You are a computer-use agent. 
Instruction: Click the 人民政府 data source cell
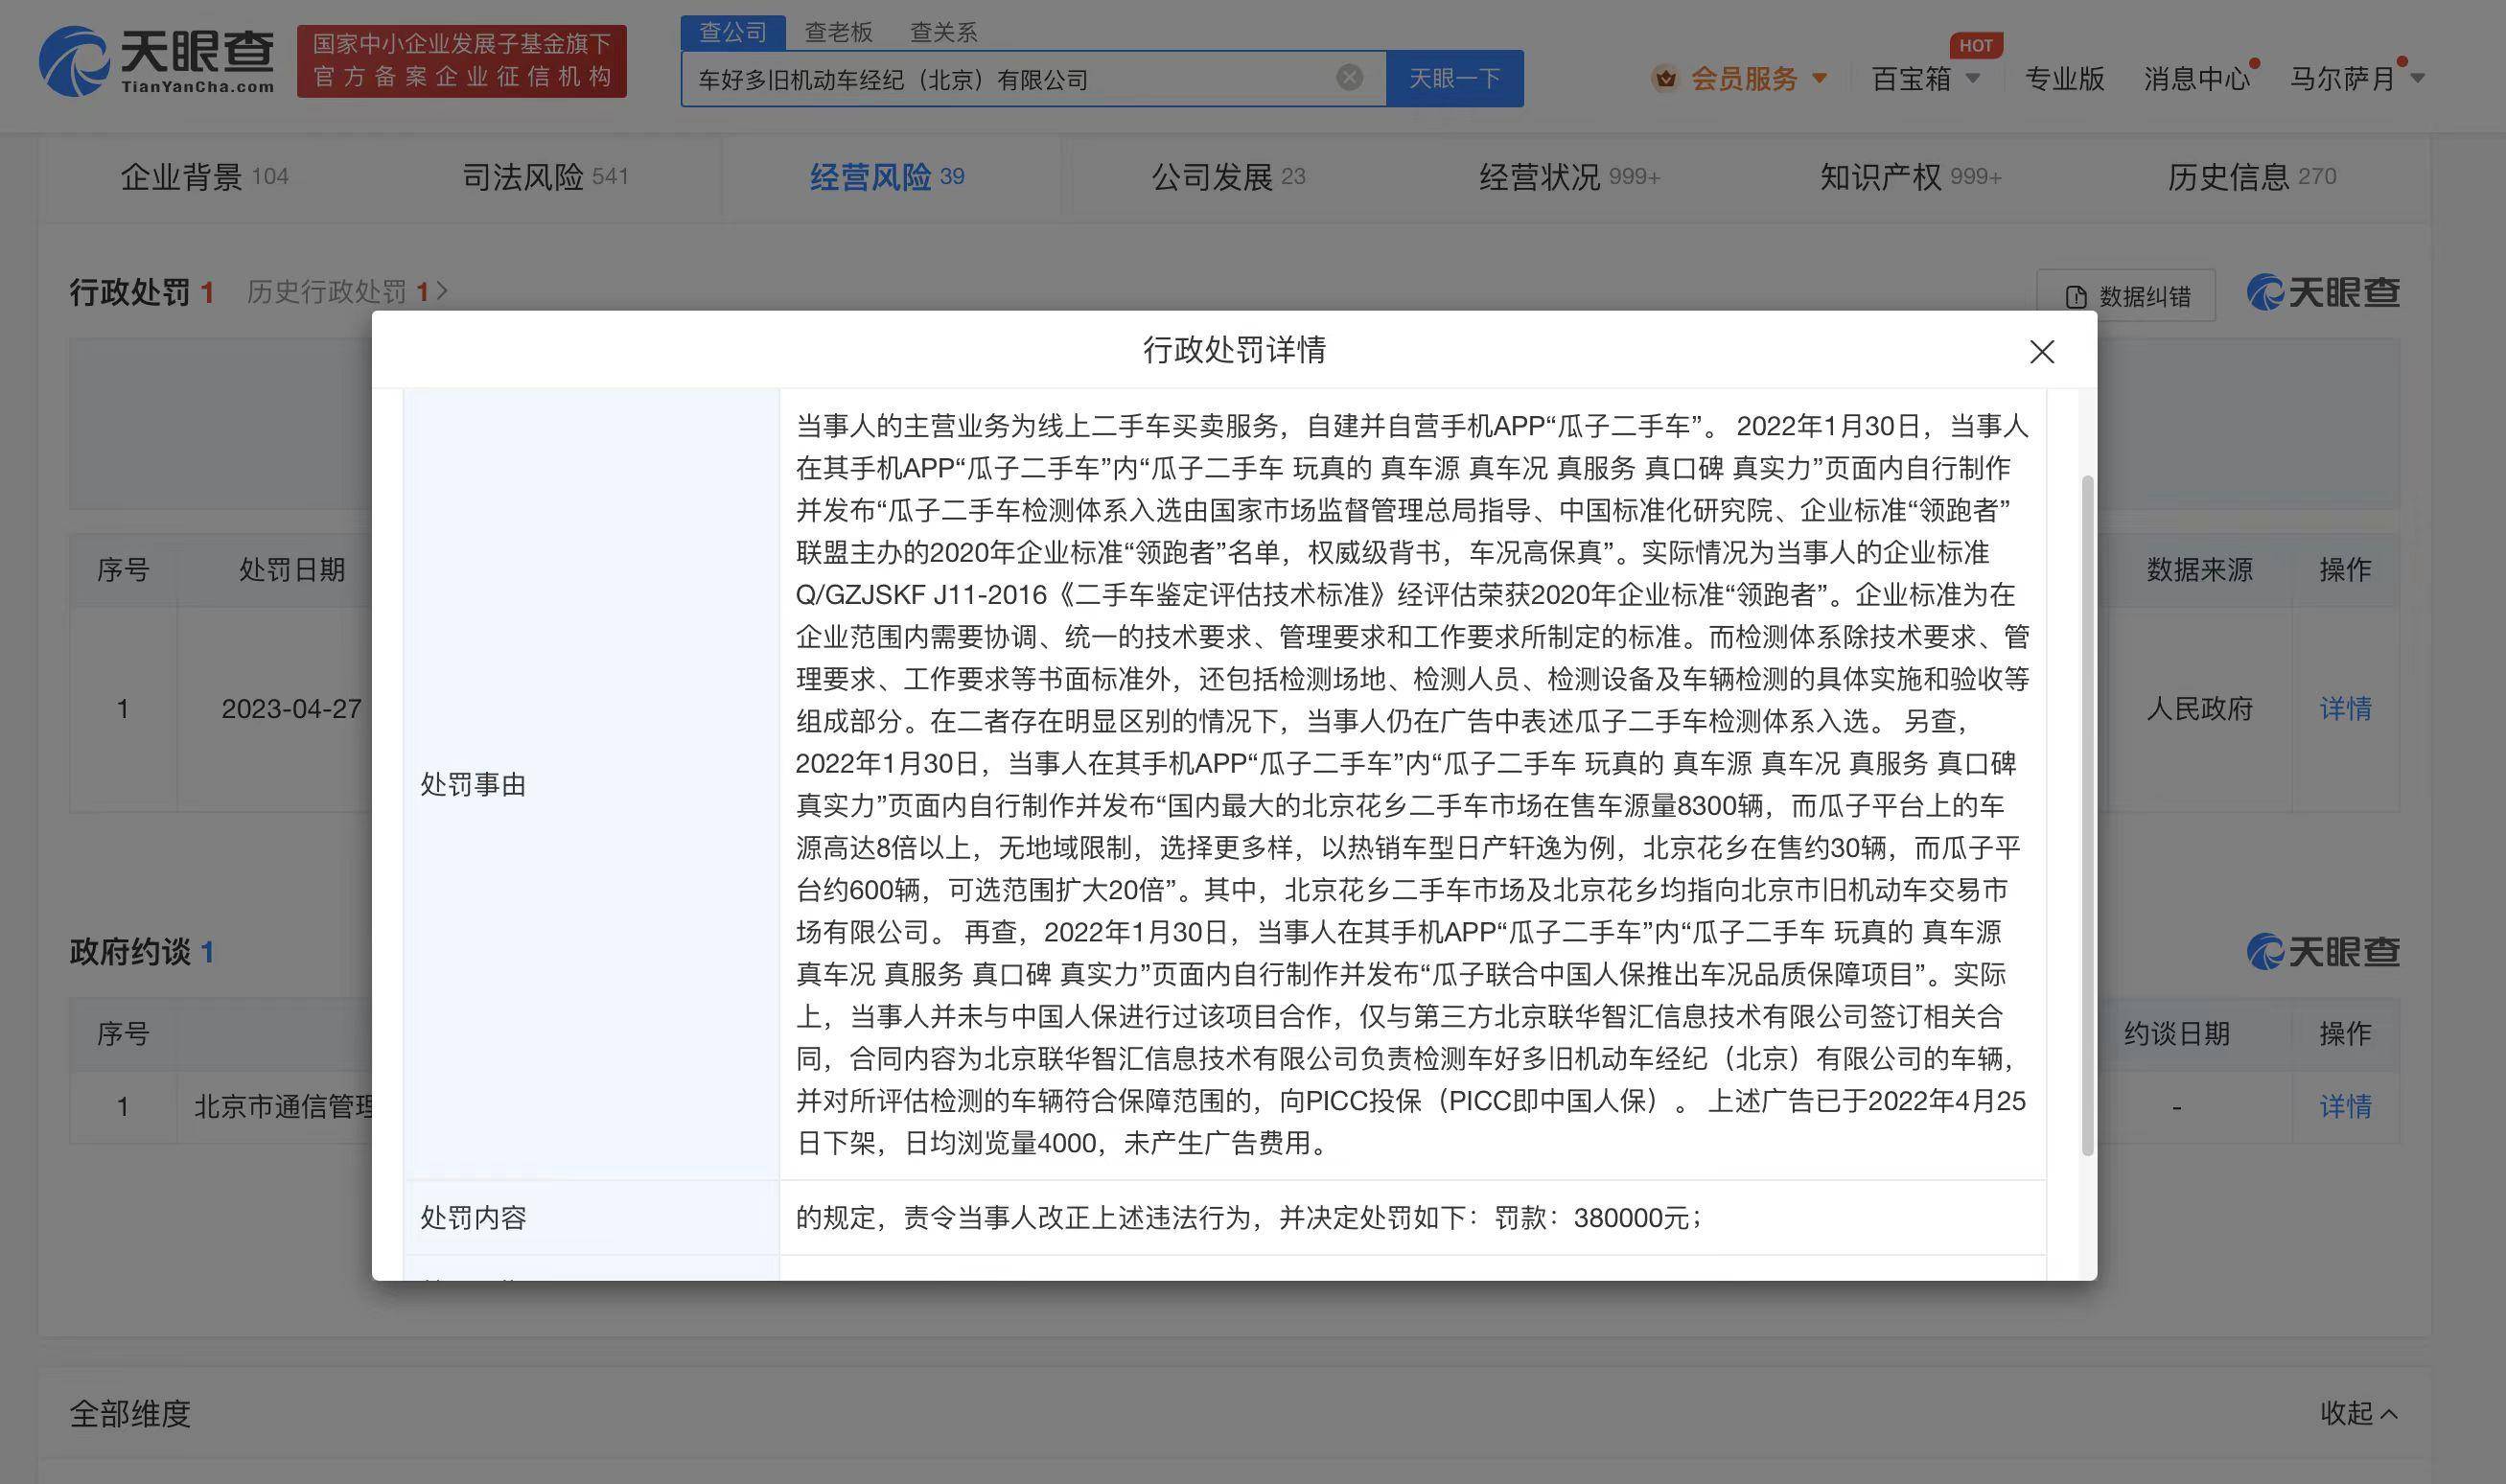point(2199,709)
